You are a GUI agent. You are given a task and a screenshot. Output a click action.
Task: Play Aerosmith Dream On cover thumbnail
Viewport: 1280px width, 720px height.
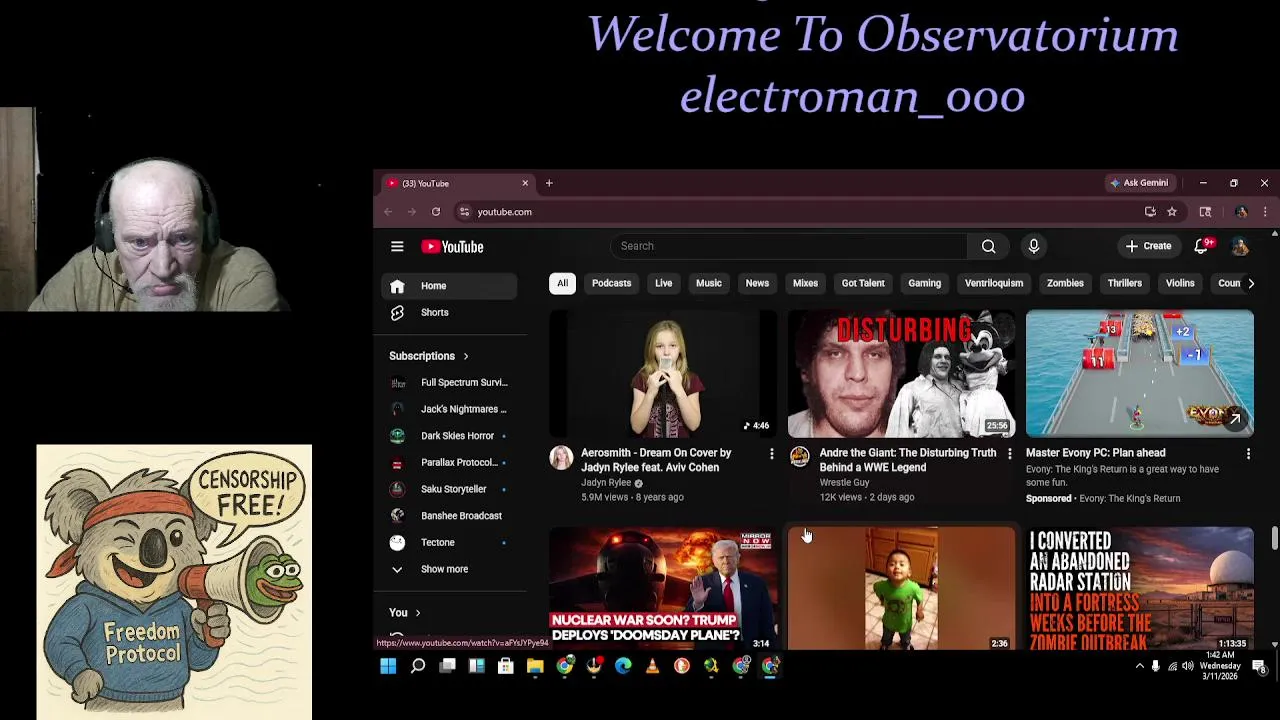pyautogui.click(x=663, y=374)
